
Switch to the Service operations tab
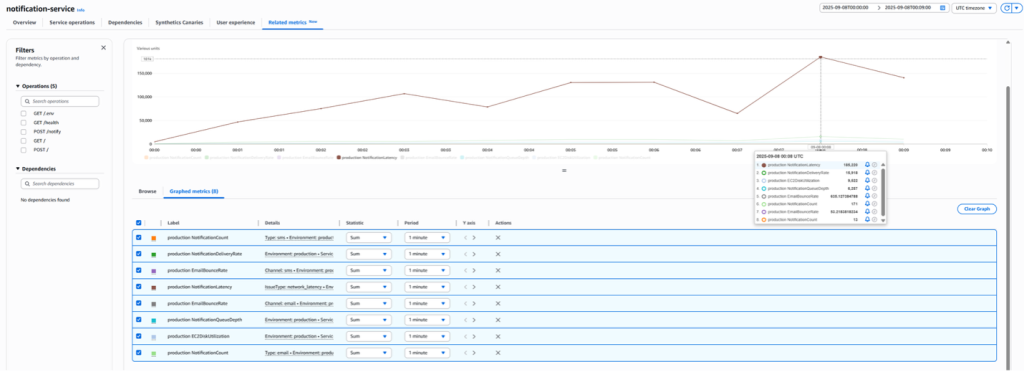coord(72,22)
